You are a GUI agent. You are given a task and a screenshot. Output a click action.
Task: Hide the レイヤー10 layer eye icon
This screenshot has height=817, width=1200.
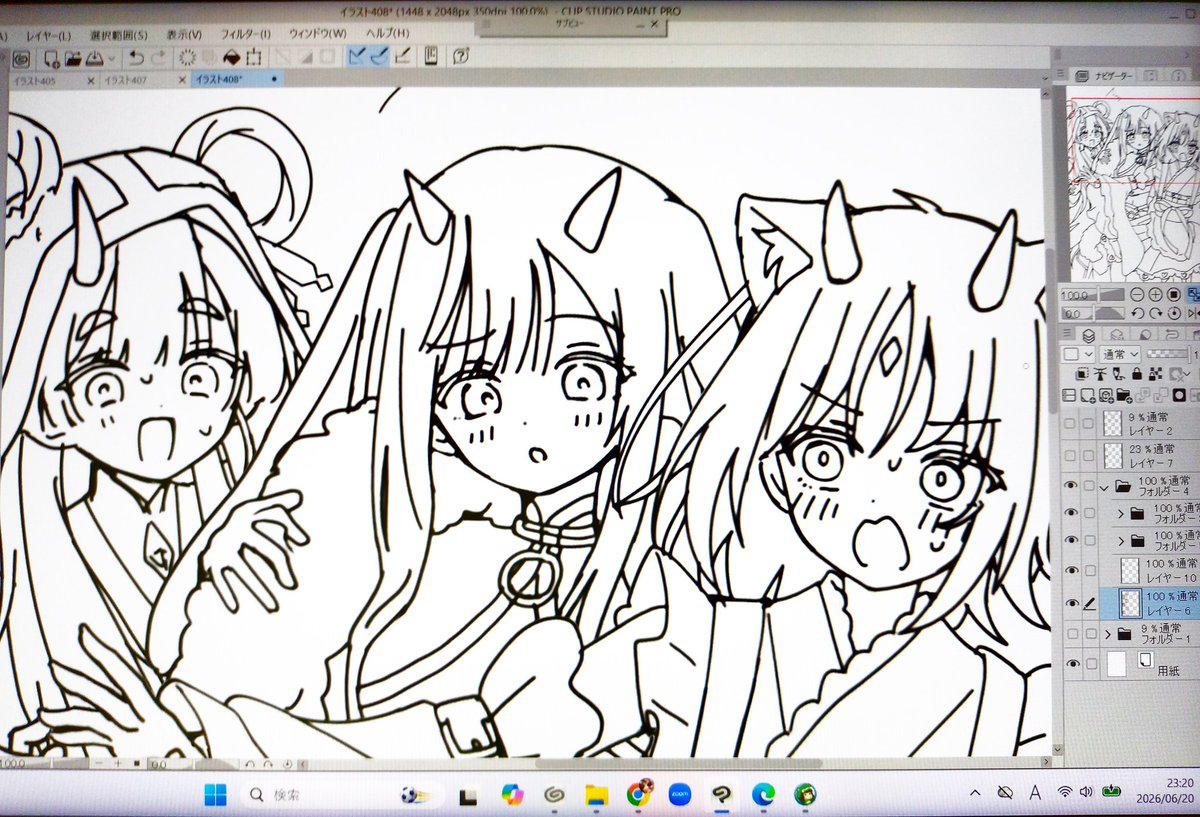1071,570
